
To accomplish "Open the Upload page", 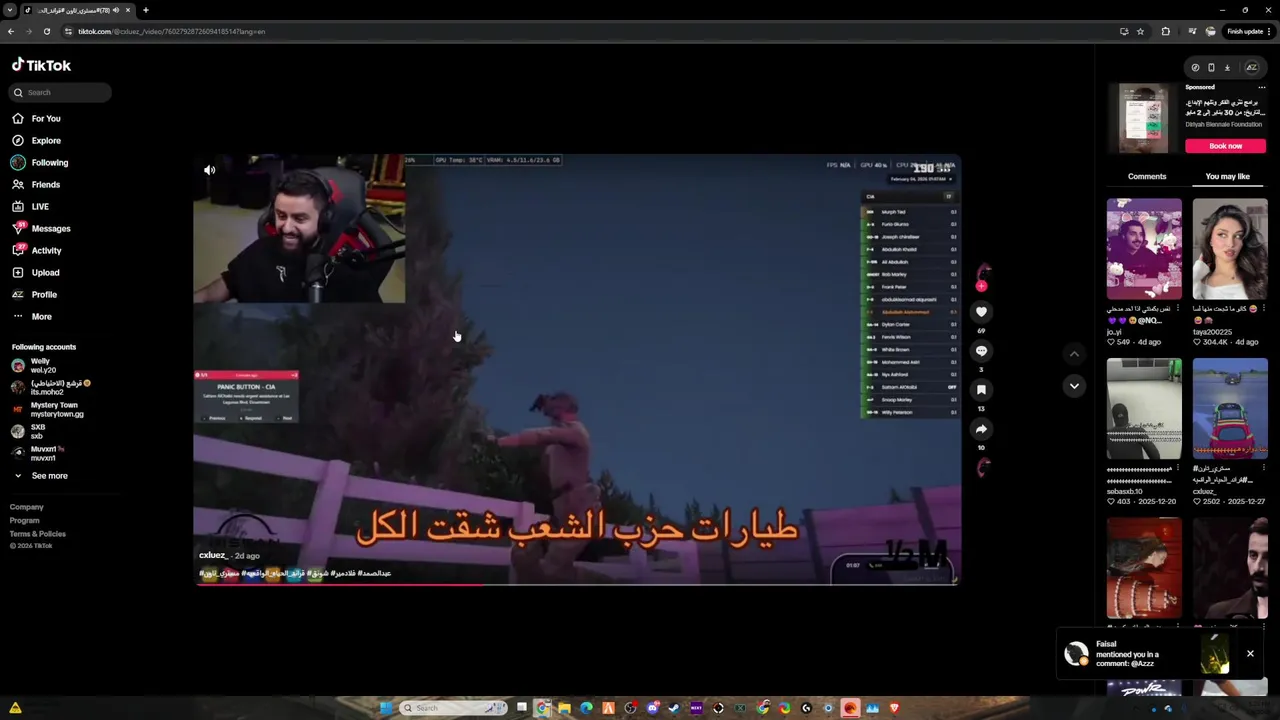I will tap(36, 272).
